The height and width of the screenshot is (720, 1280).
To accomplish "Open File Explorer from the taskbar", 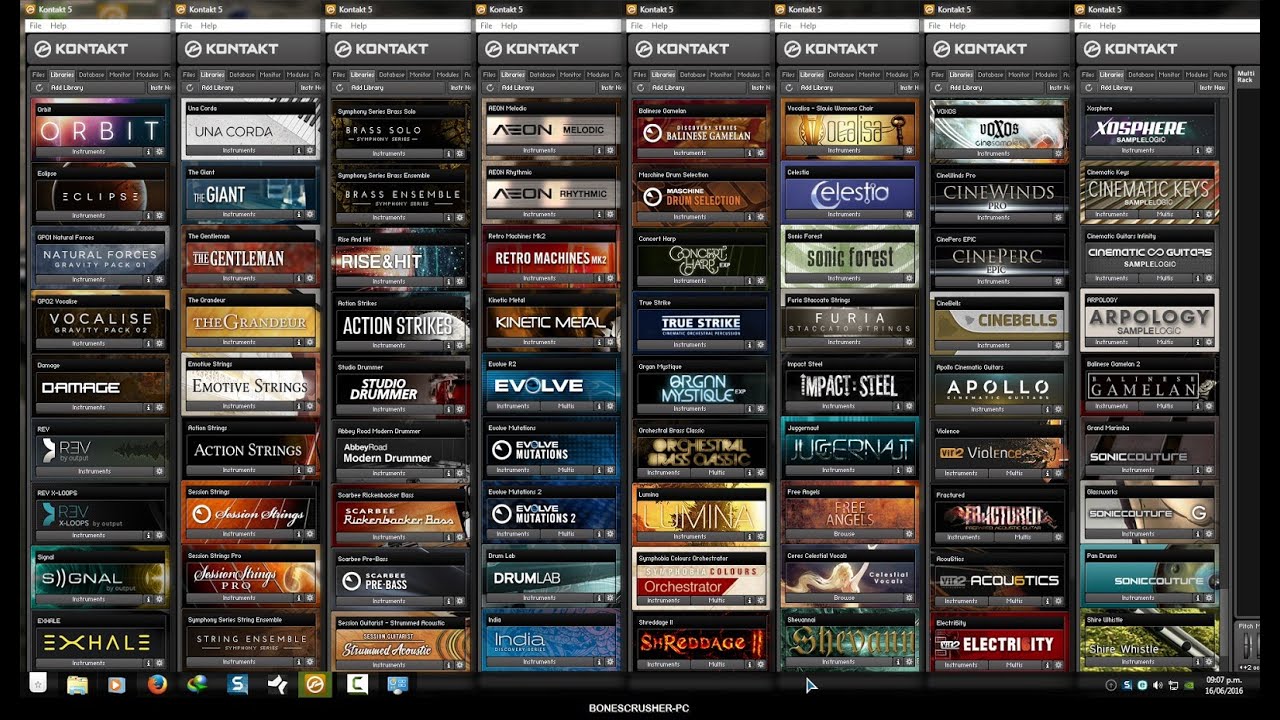I will tap(77, 685).
